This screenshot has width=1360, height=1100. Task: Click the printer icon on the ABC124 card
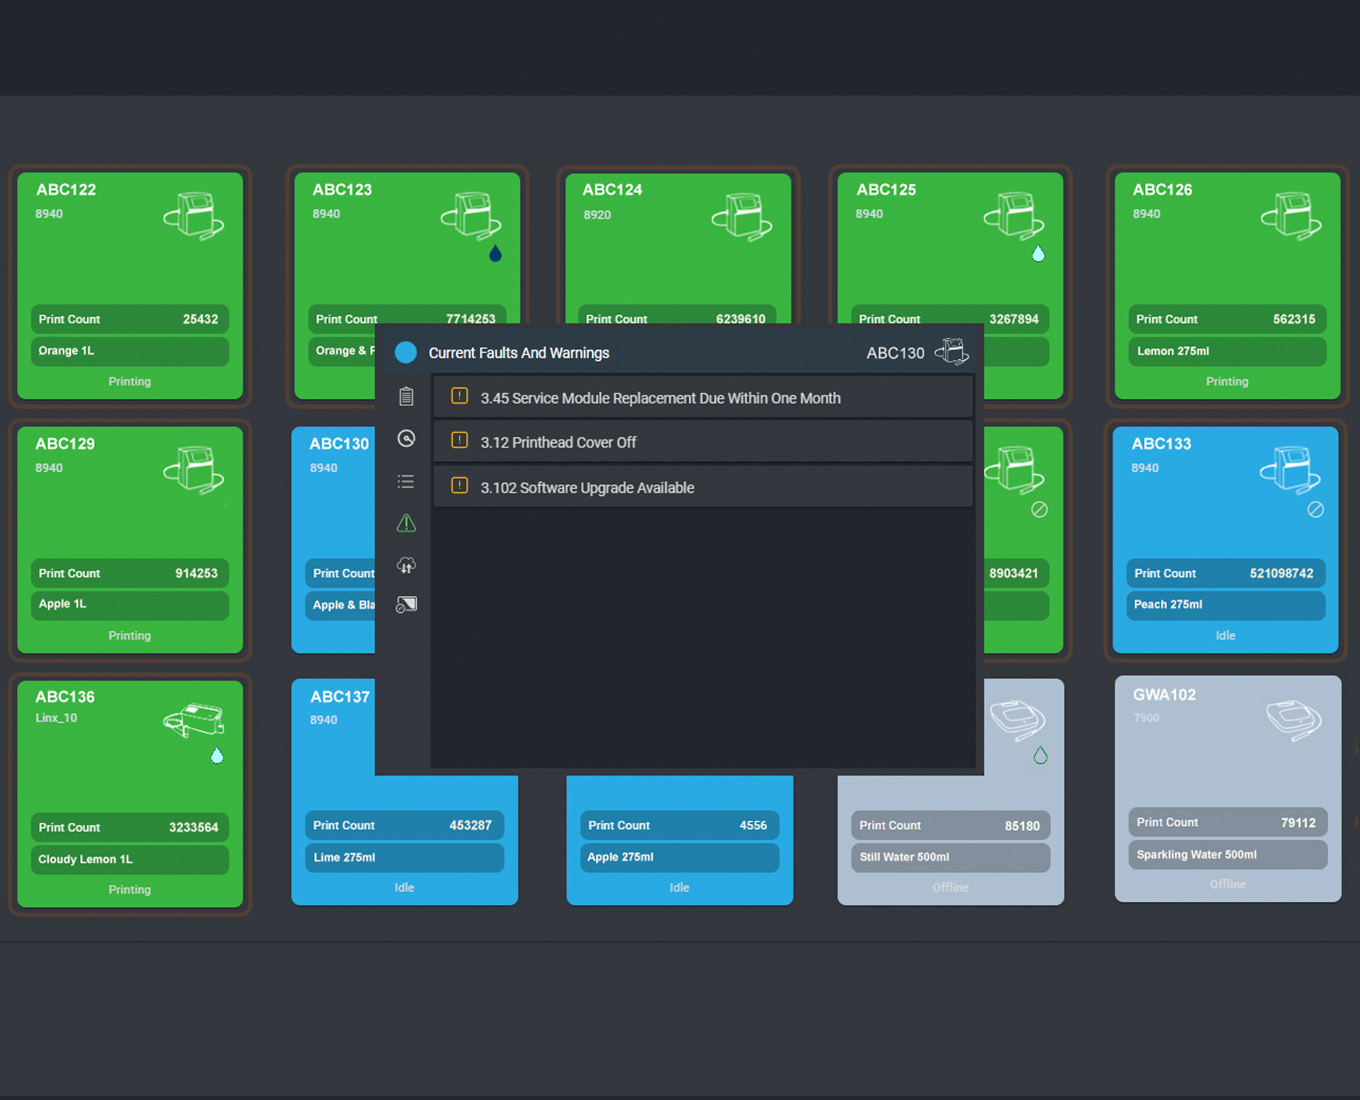click(x=742, y=216)
